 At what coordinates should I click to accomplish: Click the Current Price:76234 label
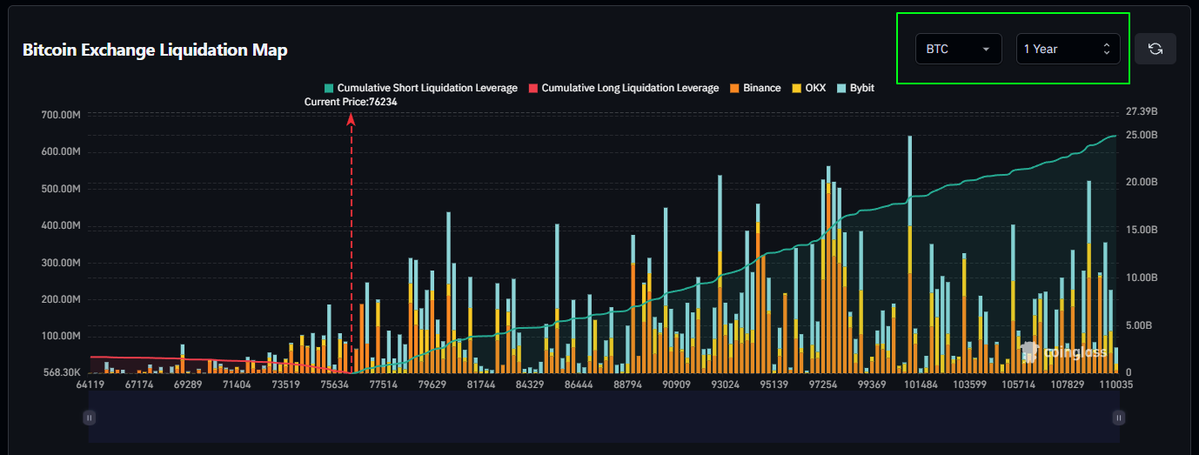[351, 102]
